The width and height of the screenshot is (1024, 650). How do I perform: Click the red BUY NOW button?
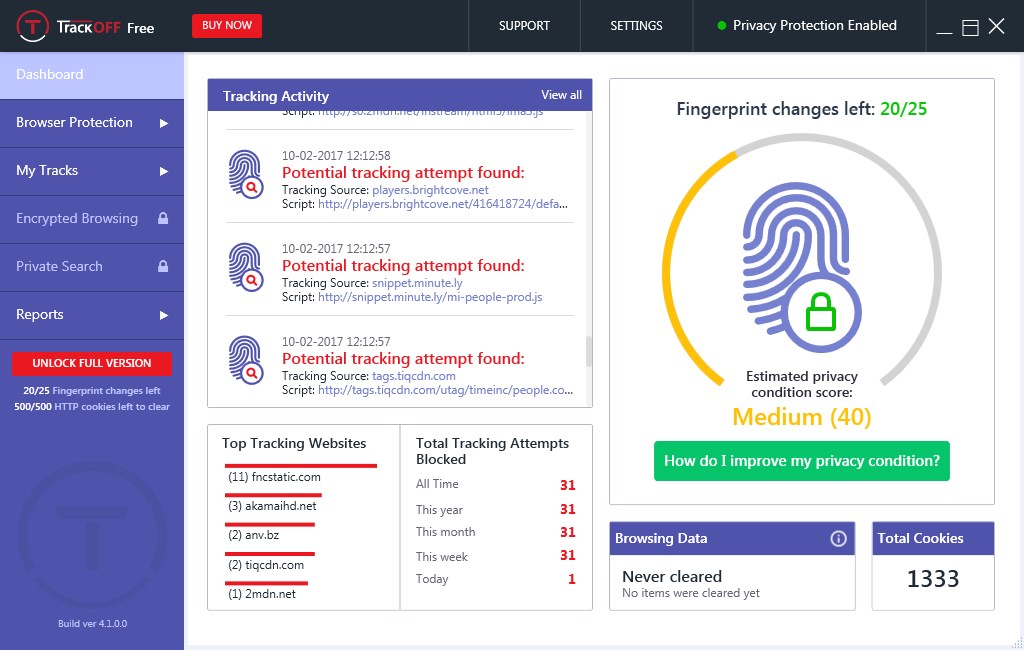pos(227,25)
